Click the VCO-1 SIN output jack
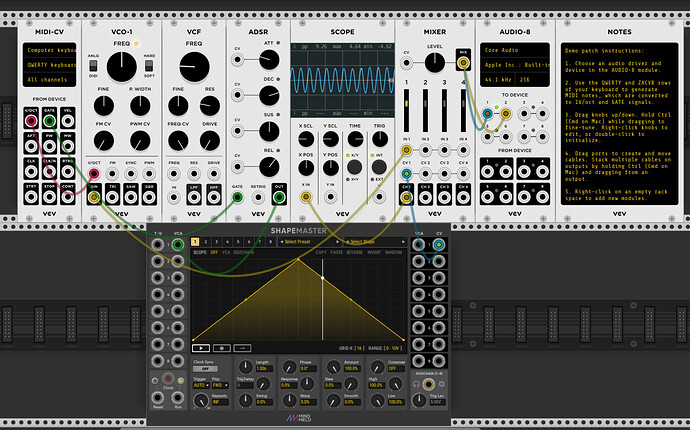The width and height of the screenshot is (690, 430). click(94, 197)
